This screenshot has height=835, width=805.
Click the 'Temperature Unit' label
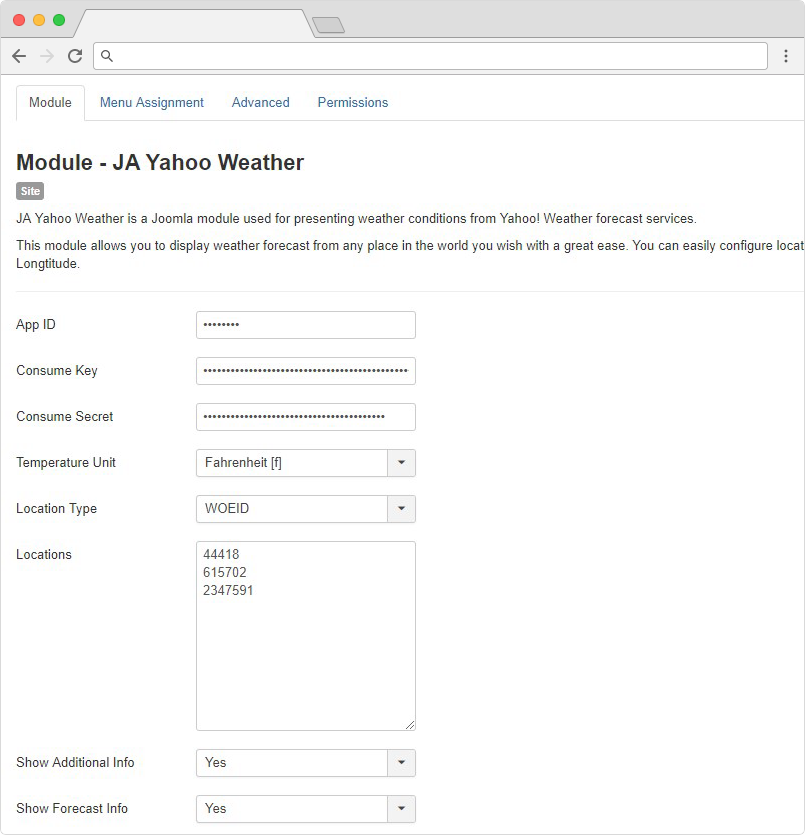(x=66, y=462)
